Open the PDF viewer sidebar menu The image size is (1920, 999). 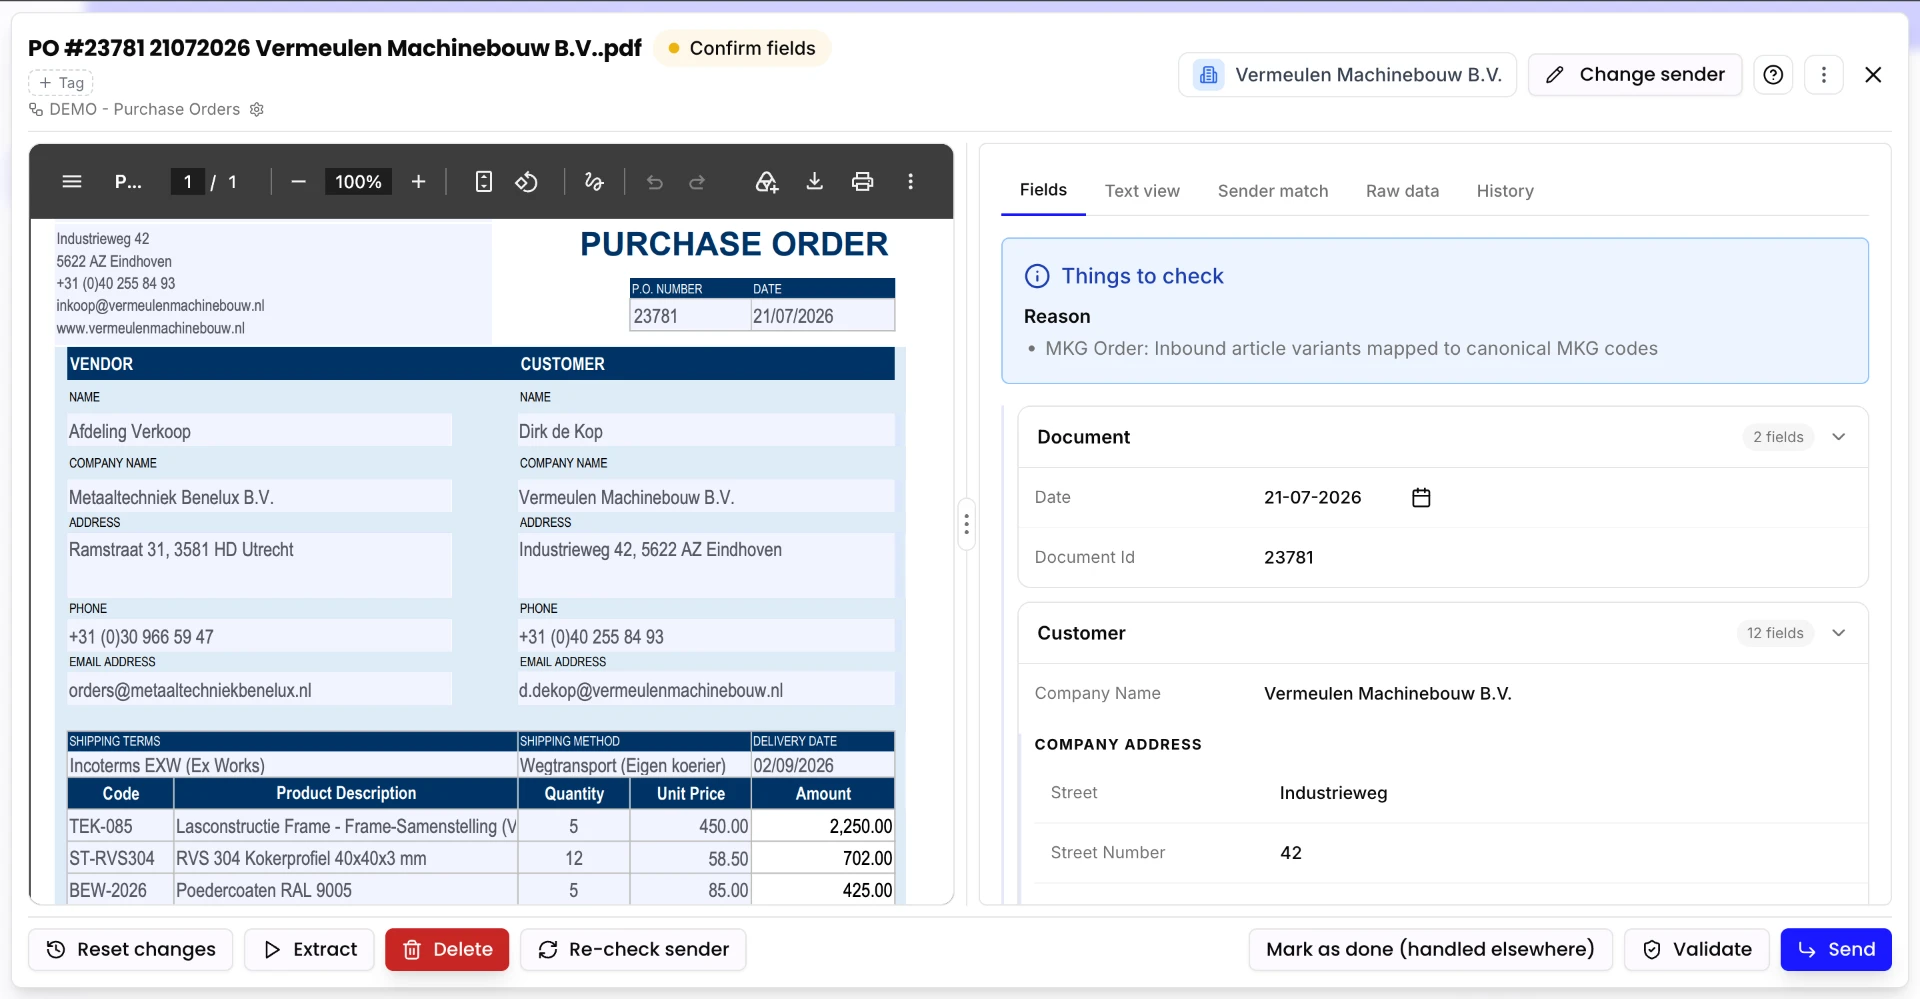coord(72,181)
